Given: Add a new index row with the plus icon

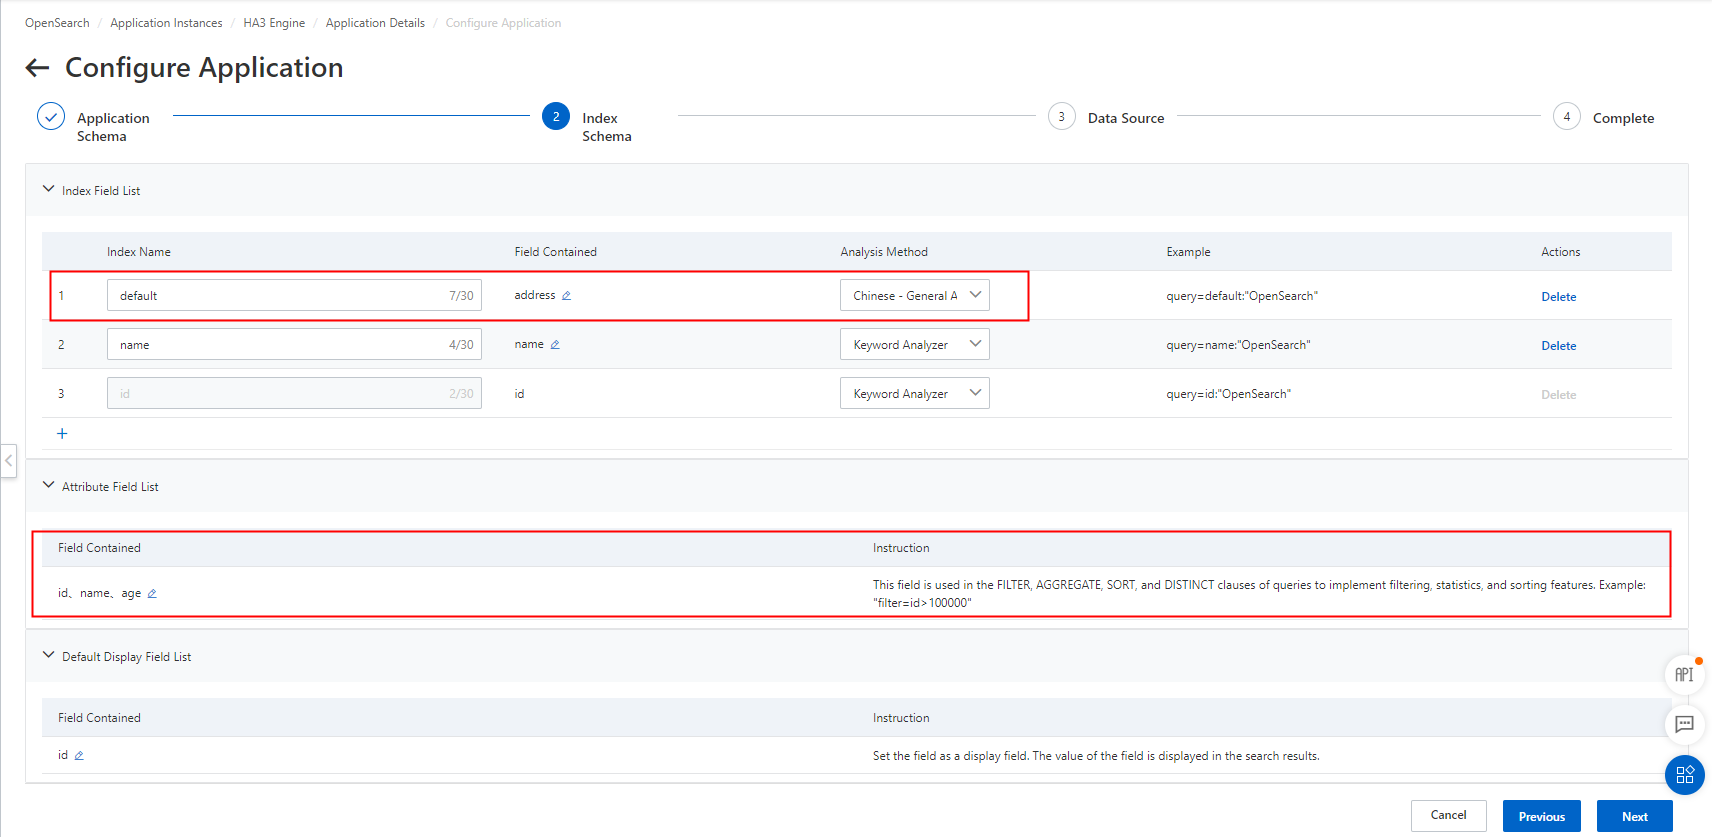Looking at the screenshot, I should (x=62, y=433).
